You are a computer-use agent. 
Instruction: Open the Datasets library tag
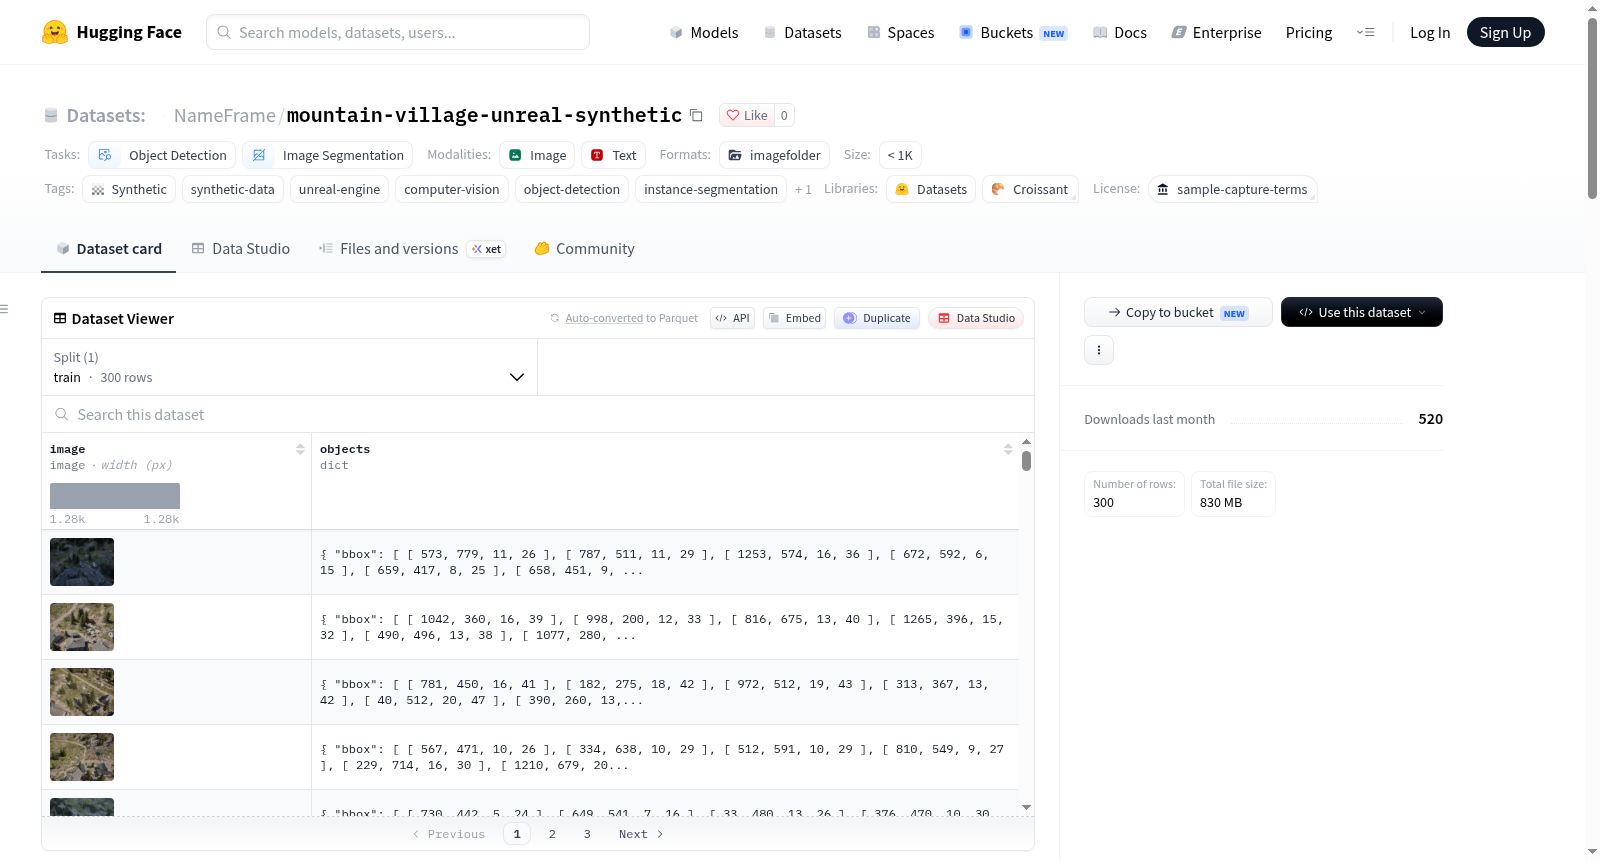click(931, 189)
